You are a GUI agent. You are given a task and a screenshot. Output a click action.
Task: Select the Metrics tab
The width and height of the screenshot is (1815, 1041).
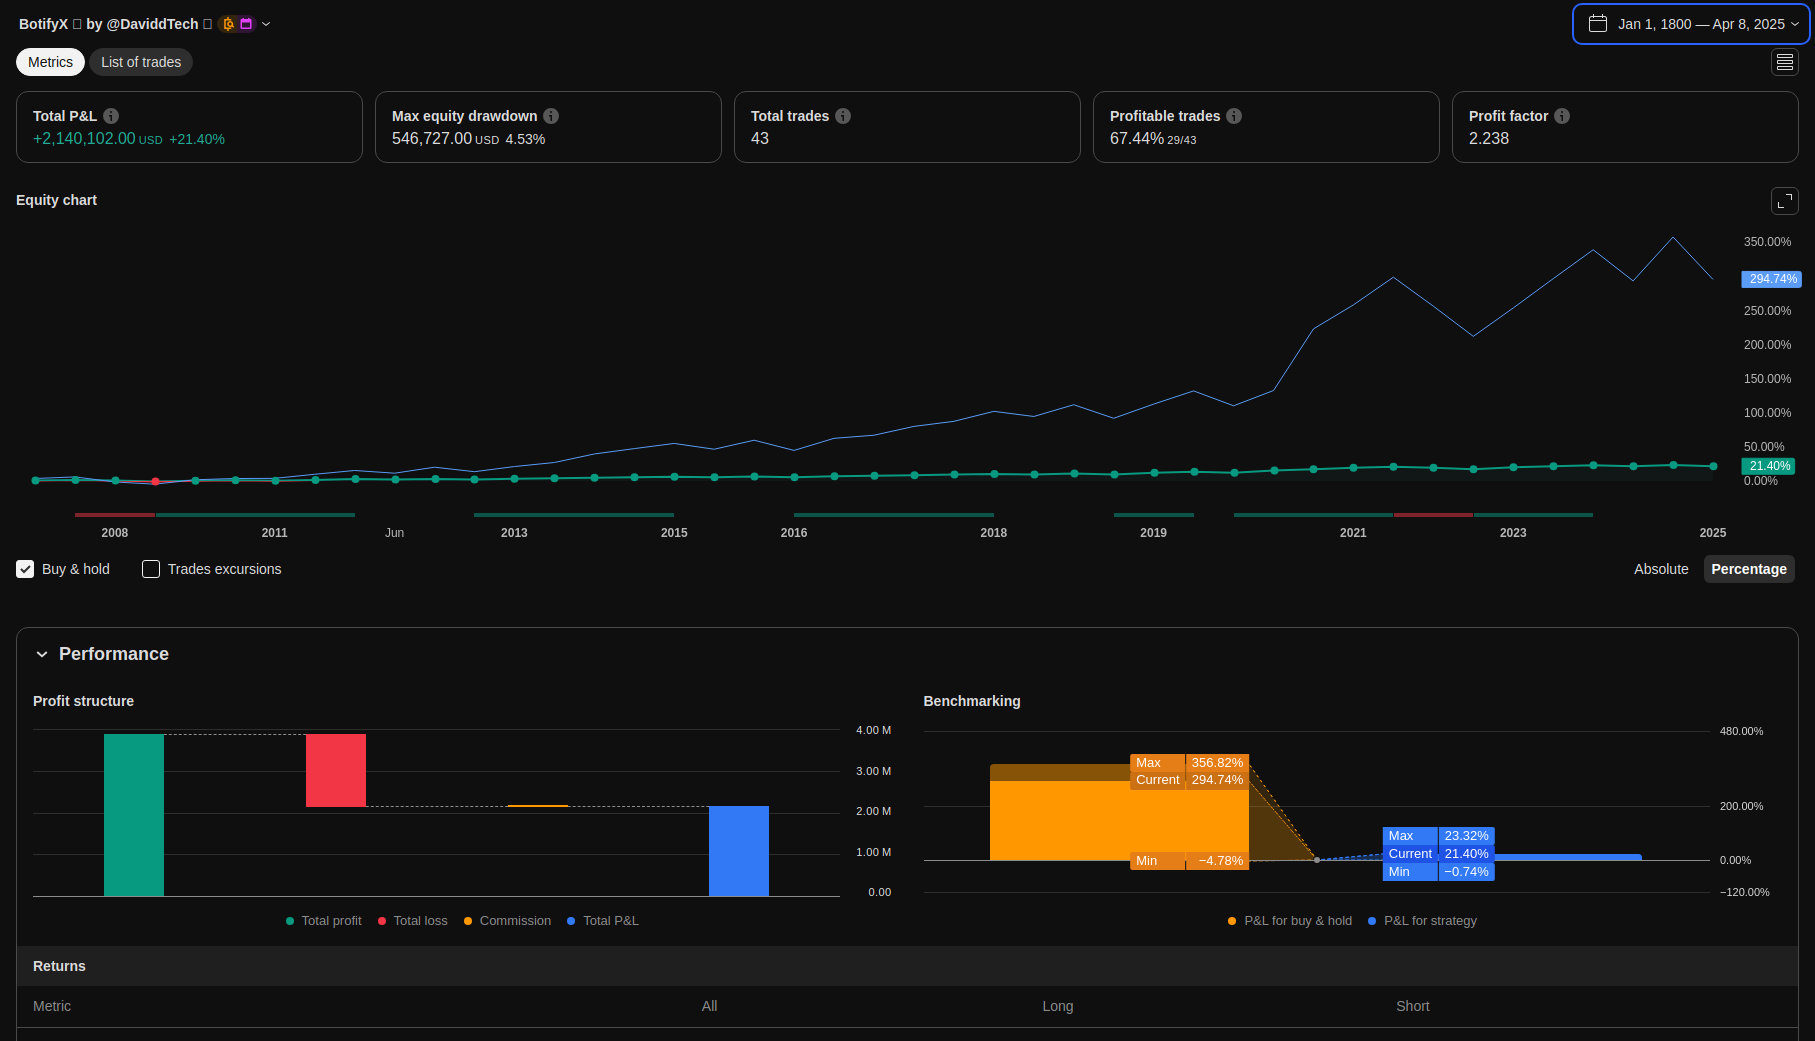[x=50, y=62]
